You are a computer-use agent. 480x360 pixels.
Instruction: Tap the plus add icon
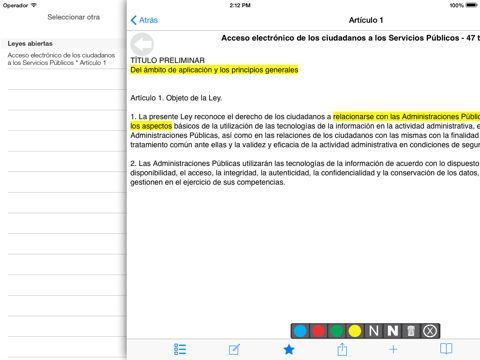(x=393, y=349)
